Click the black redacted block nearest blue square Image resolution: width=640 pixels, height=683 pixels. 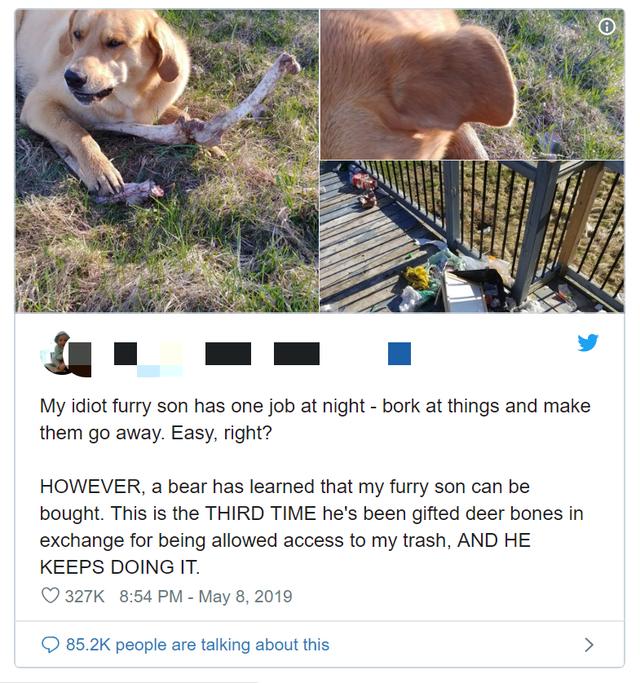[297, 353]
